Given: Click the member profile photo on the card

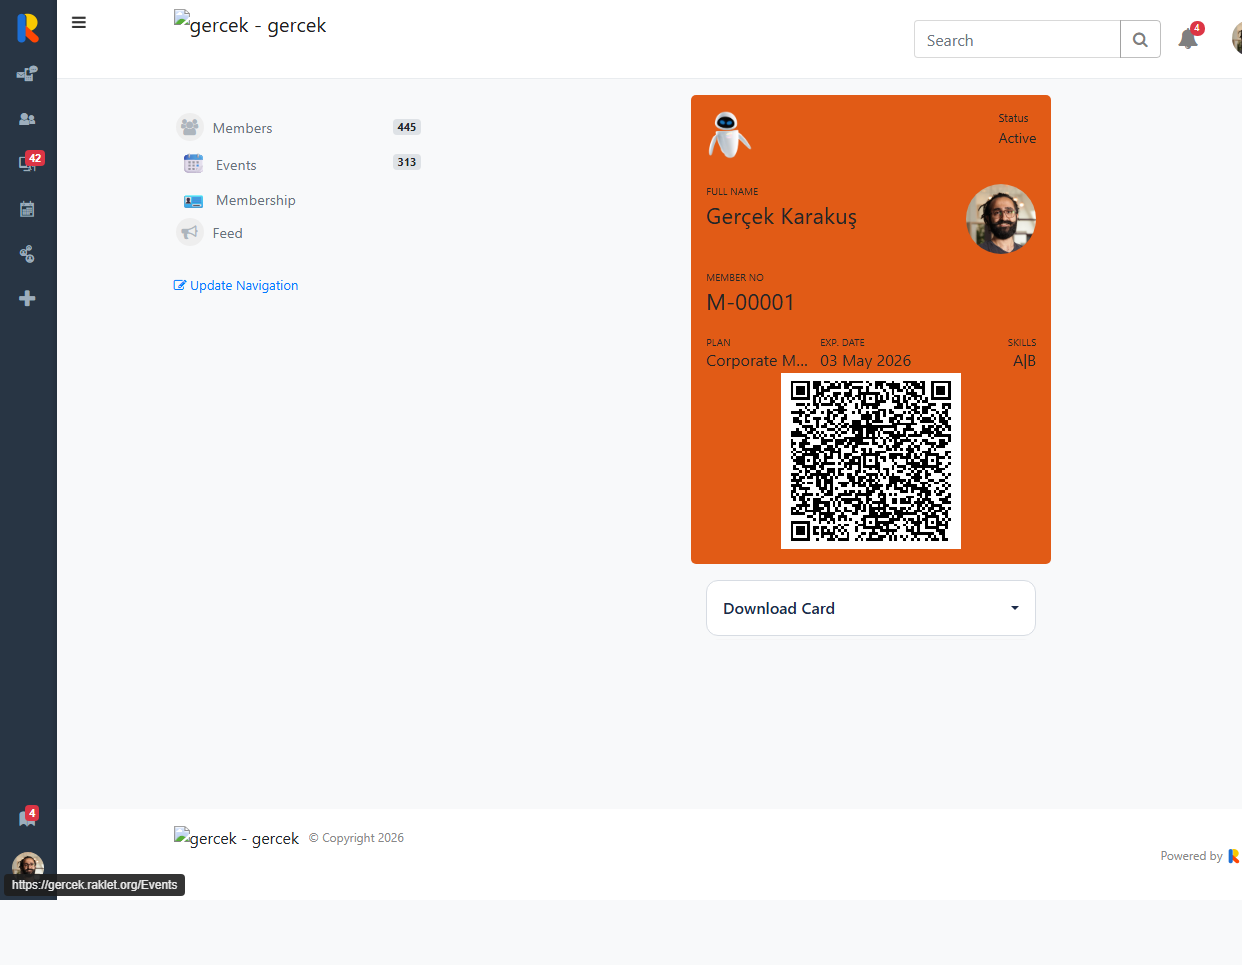Looking at the screenshot, I should pyautogui.click(x=1001, y=219).
